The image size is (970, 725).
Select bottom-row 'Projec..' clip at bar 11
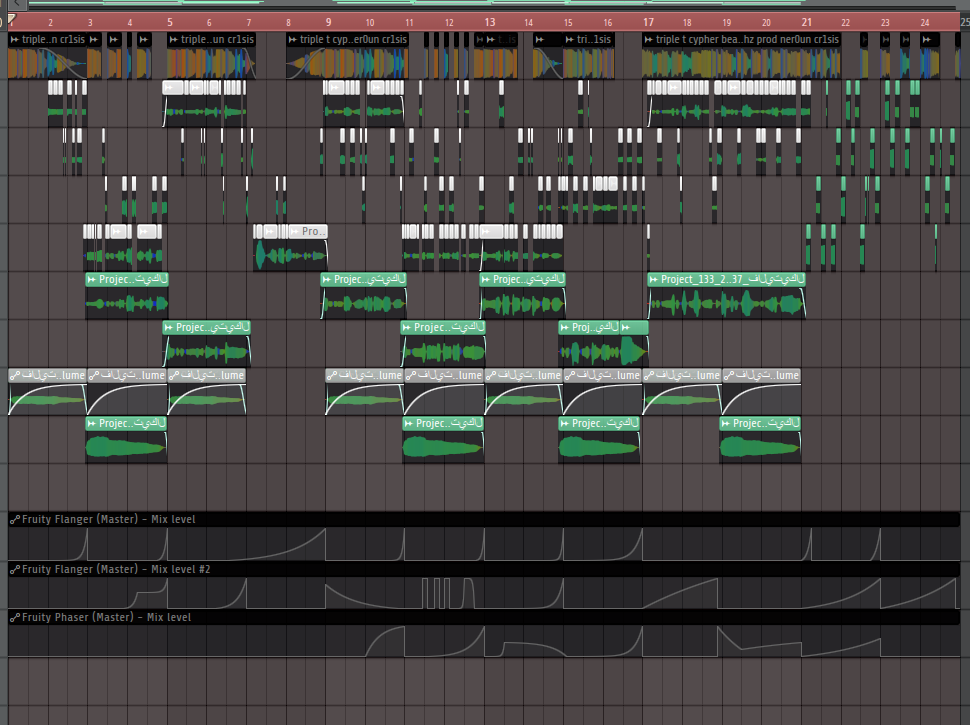tap(443, 440)
